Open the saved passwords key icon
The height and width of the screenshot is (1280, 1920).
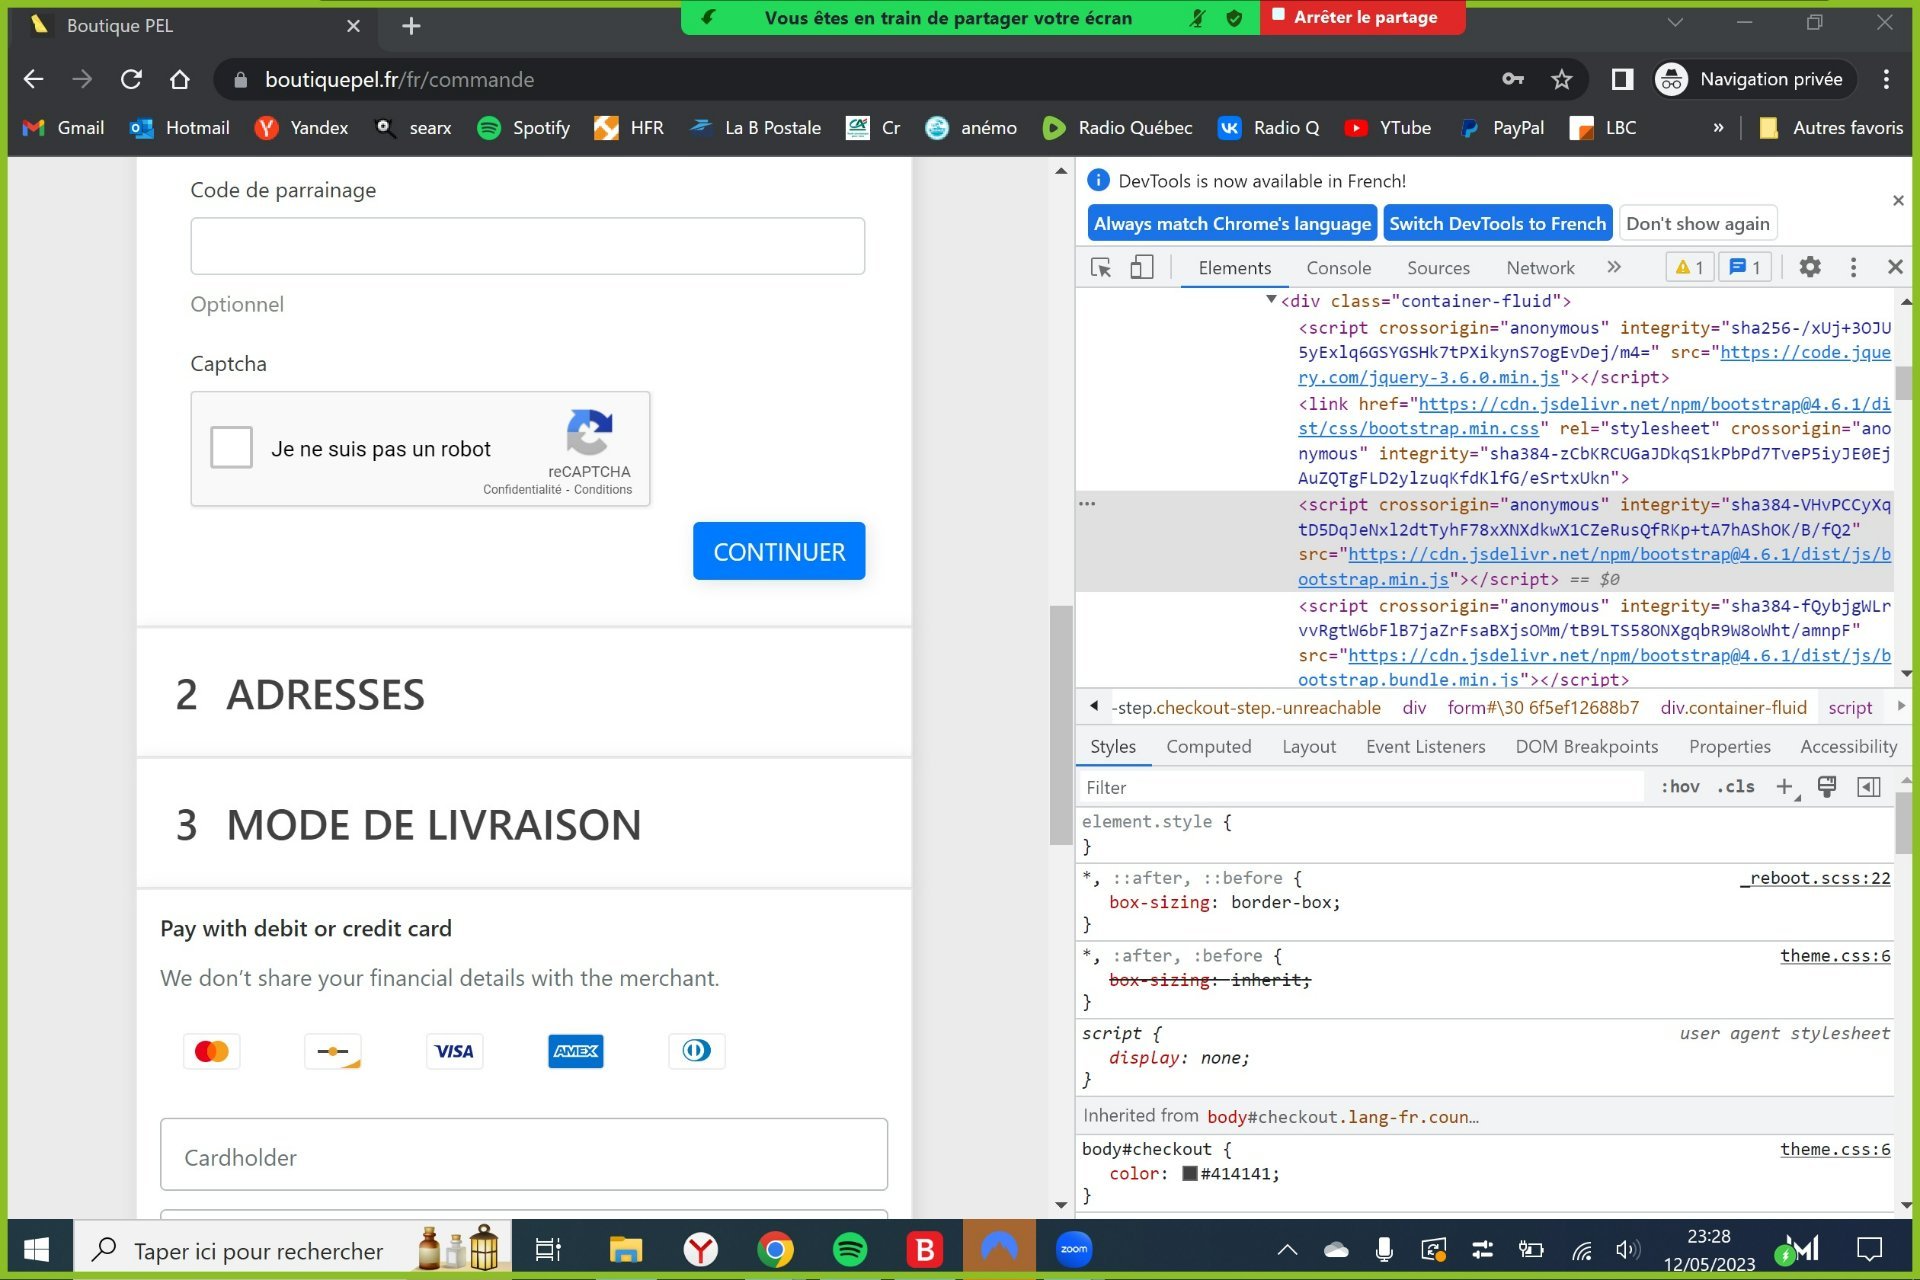click(1513, 80)
